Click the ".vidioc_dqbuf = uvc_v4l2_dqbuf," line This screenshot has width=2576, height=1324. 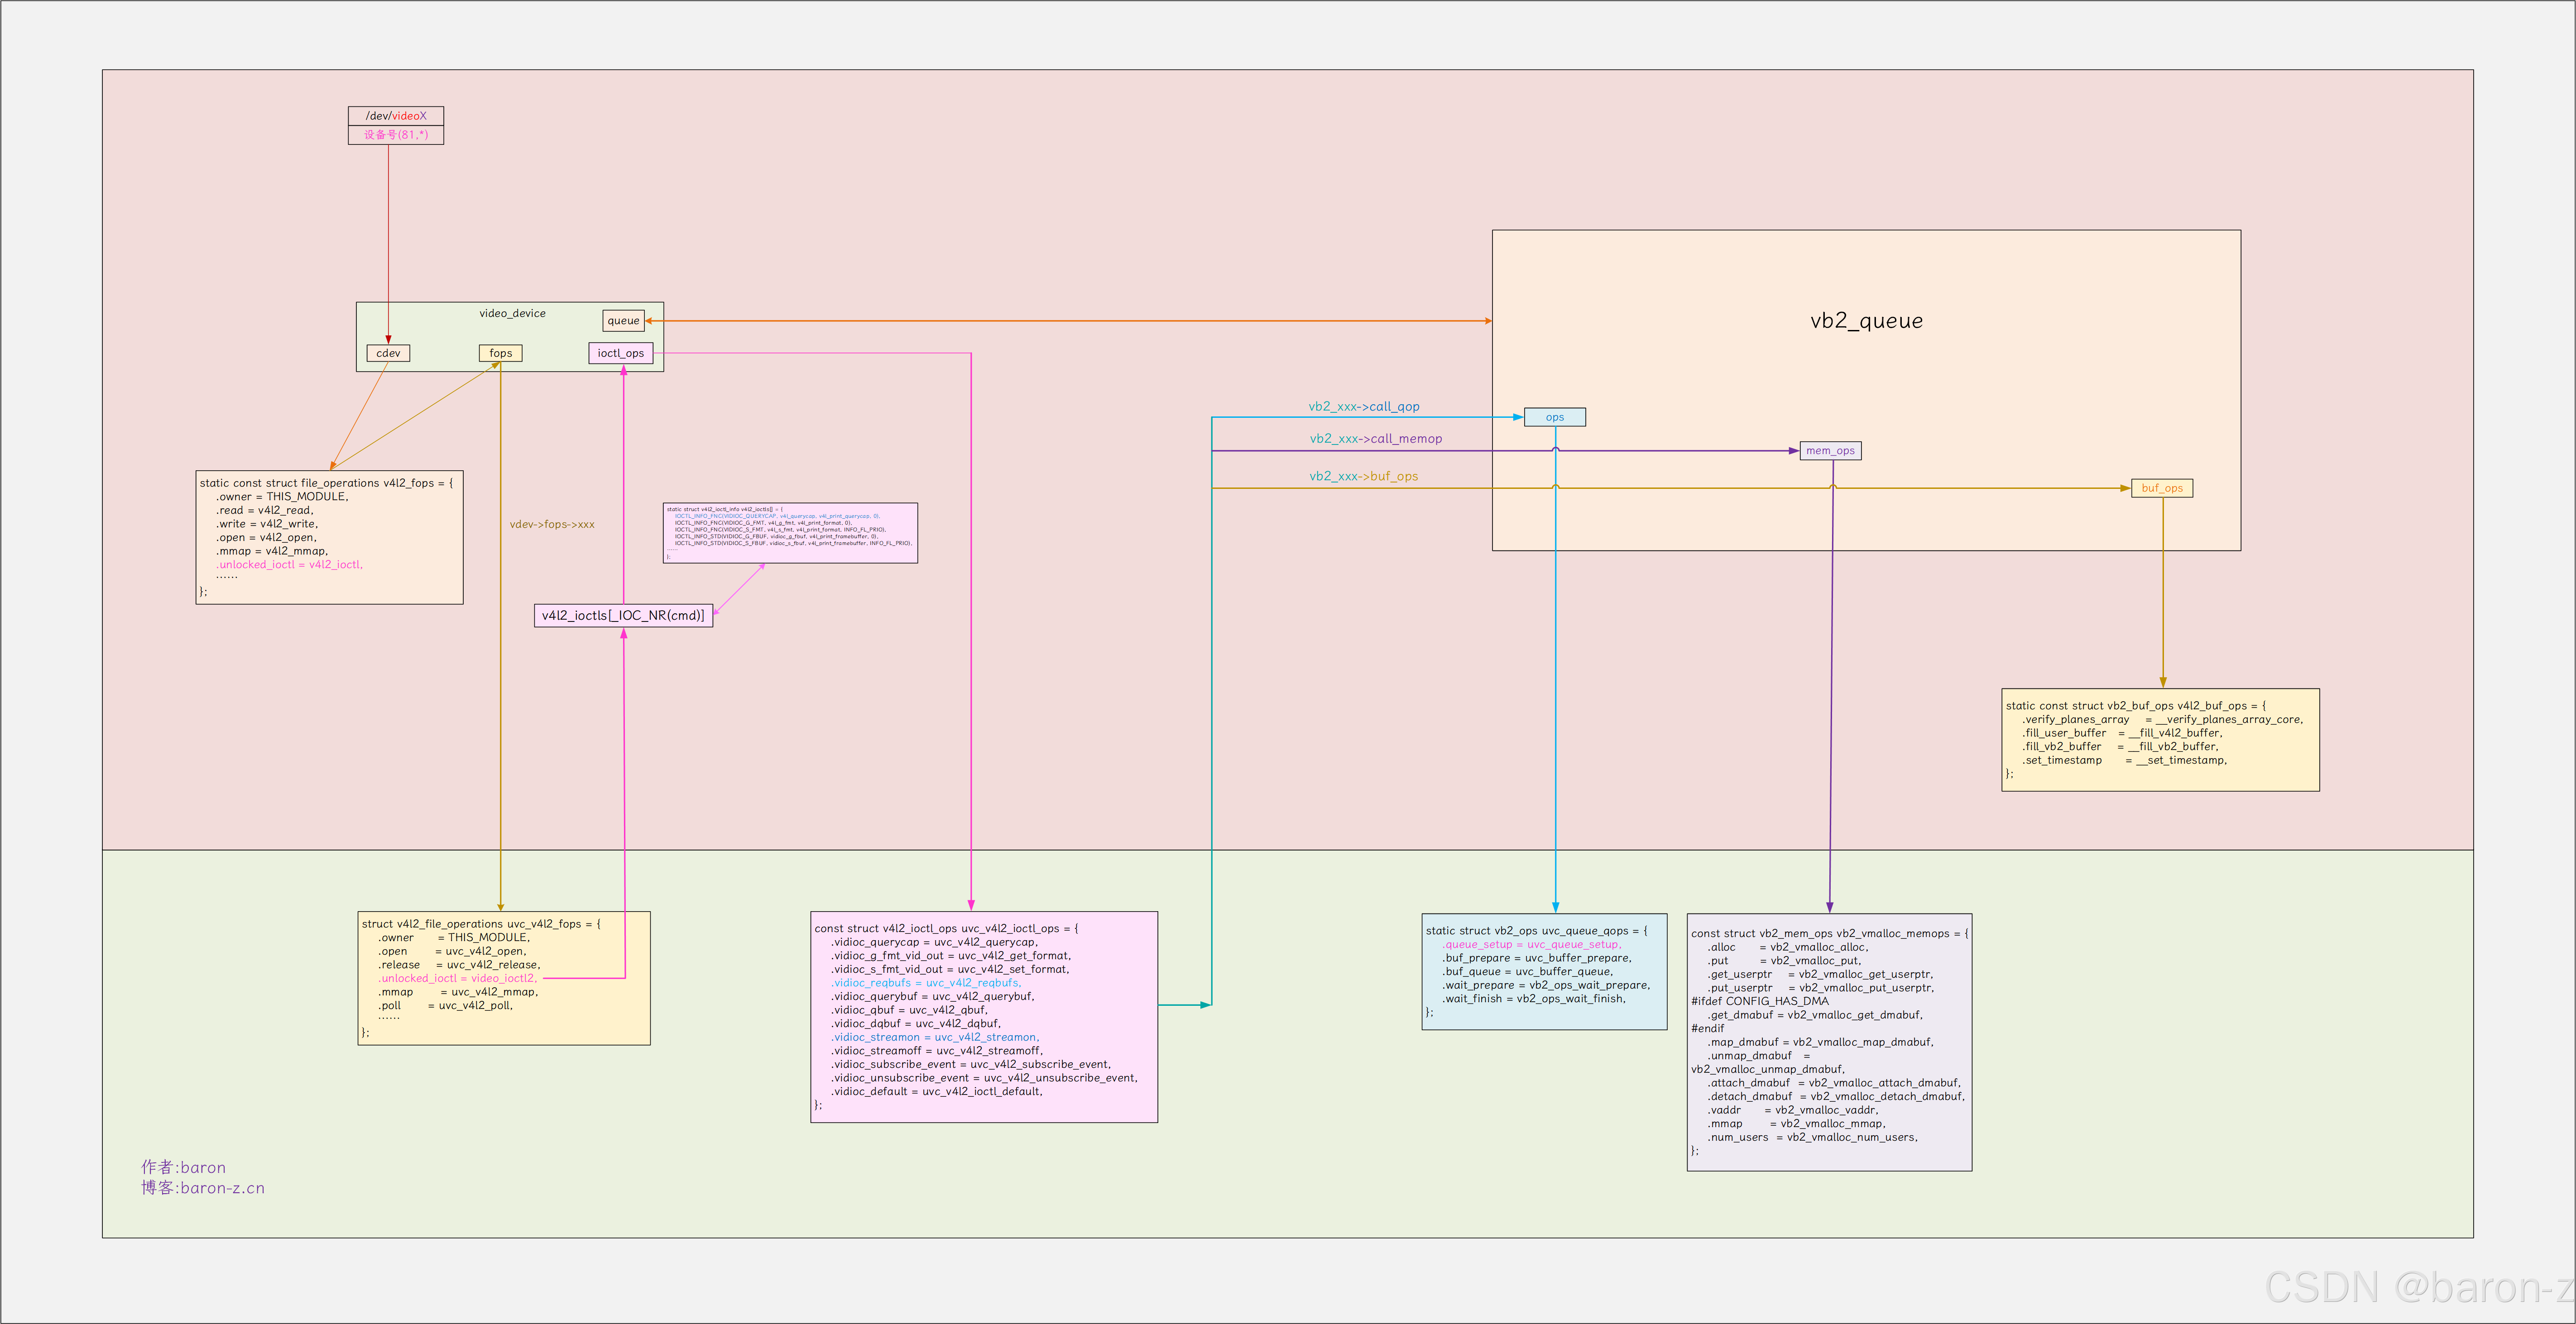(x=916, y=1023)
